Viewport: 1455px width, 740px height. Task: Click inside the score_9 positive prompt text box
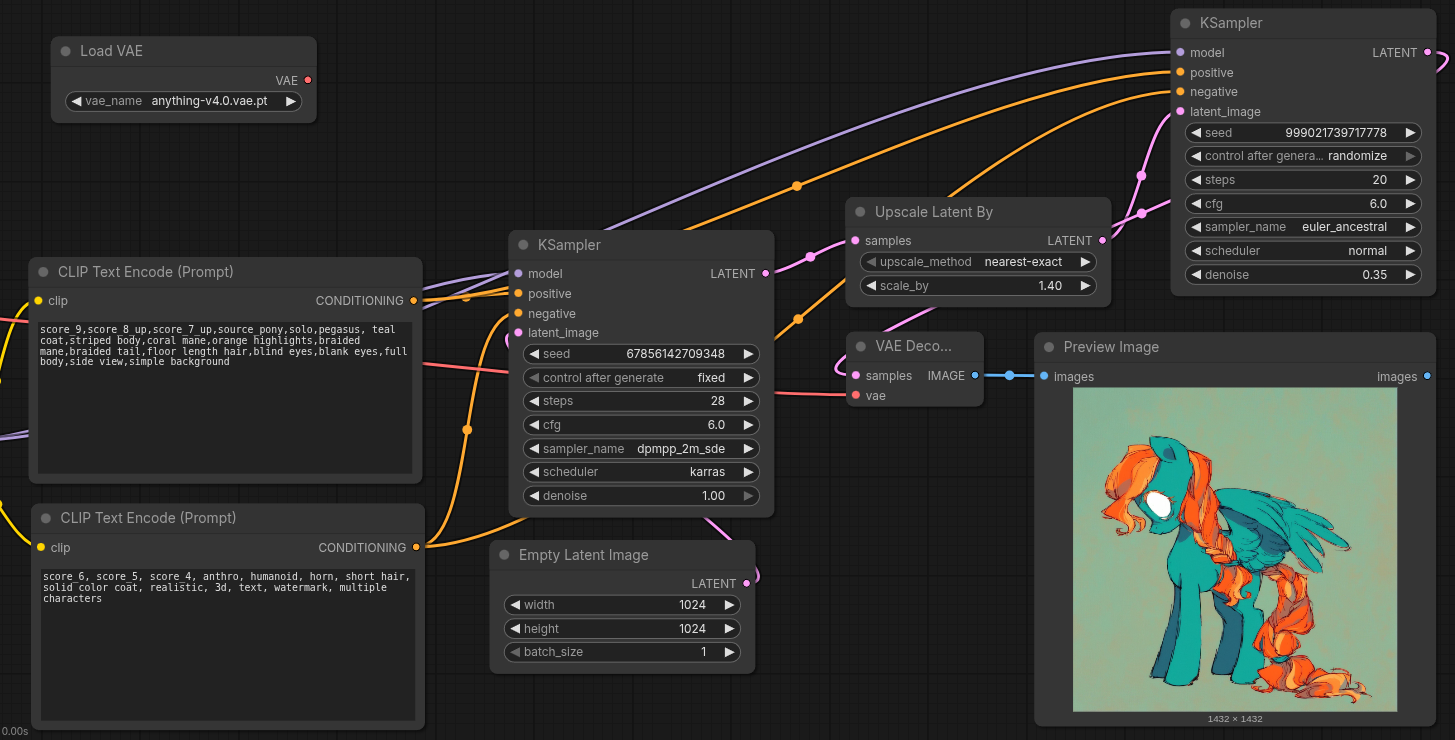[x=225, y=397]
